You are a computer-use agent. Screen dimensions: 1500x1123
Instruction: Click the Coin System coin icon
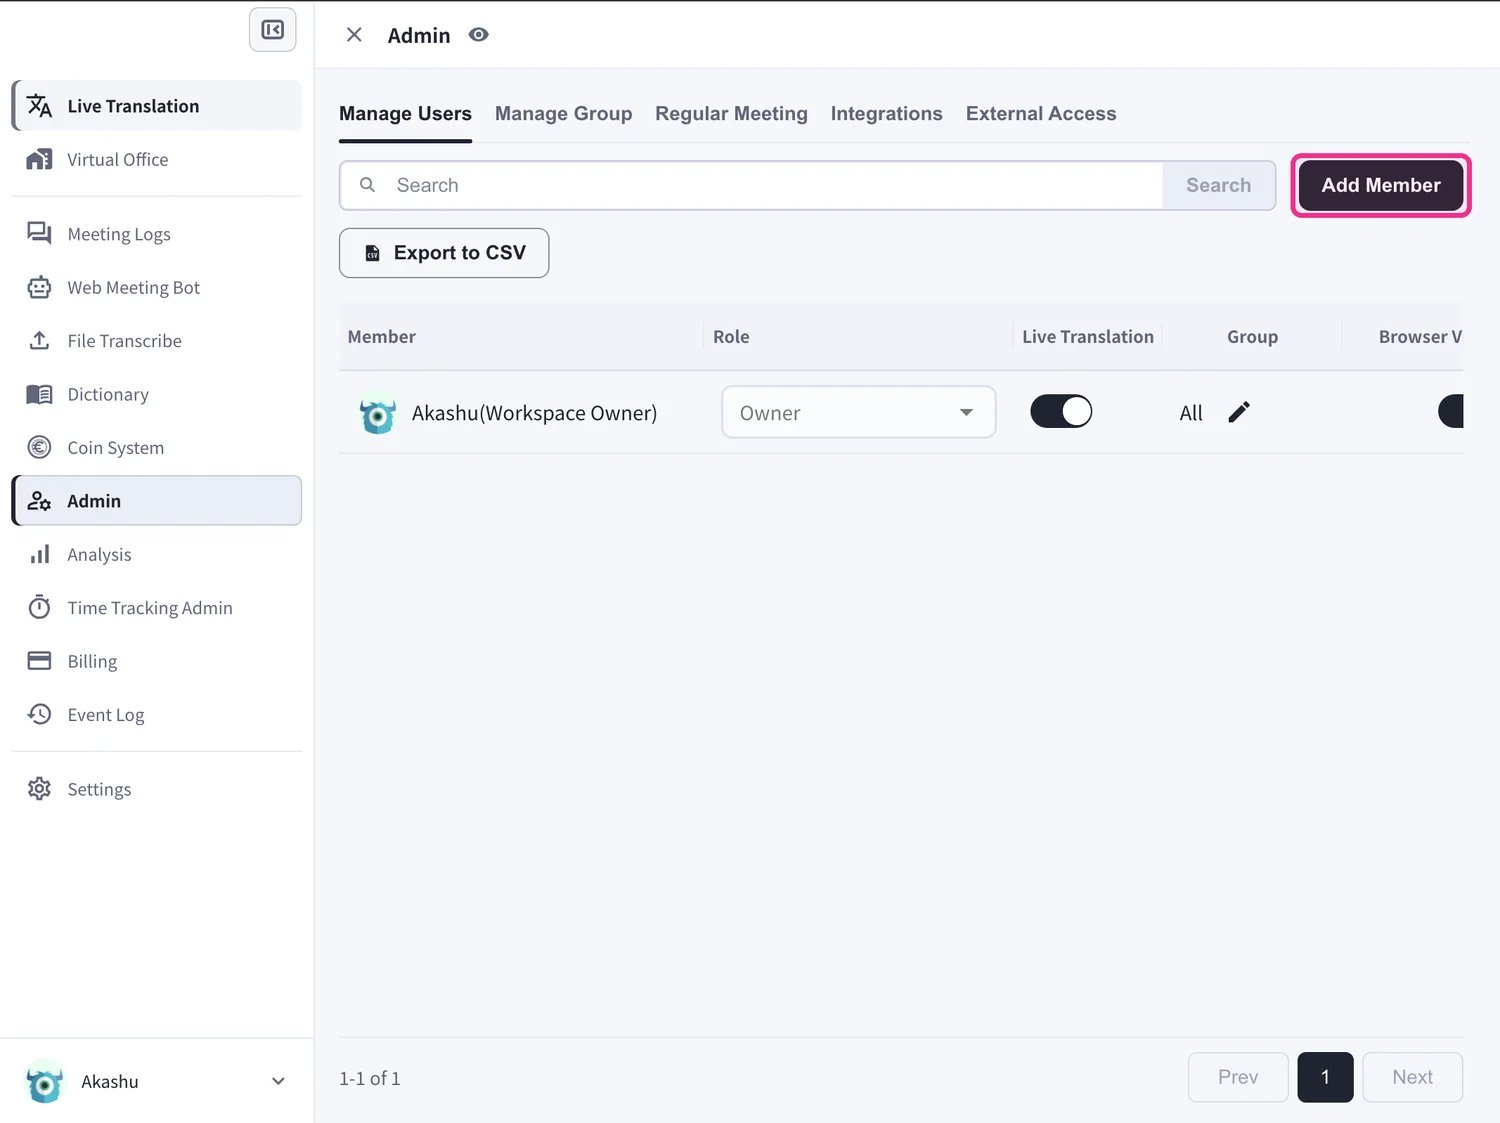39,447
